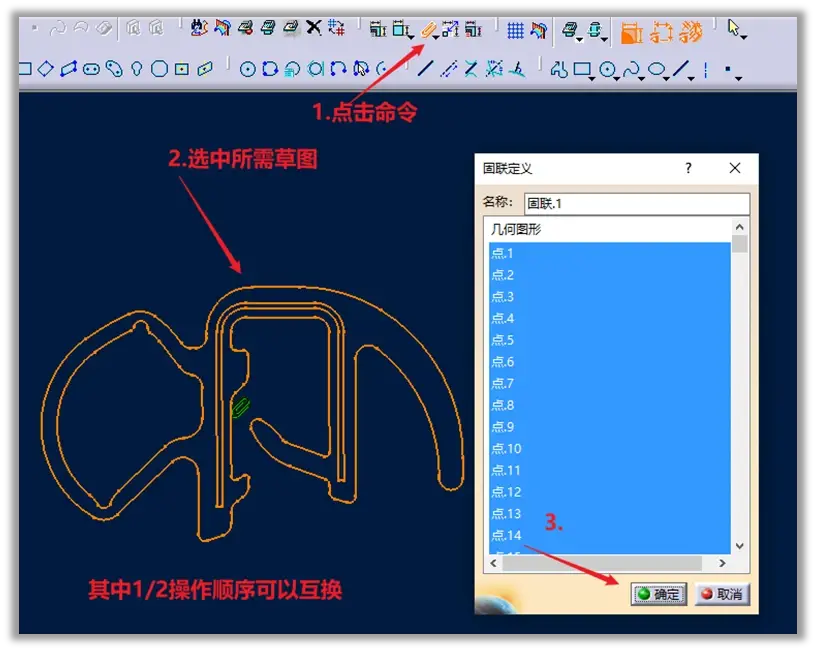
Task: Toggle the blue Grid display button
Action: [515, 30]
